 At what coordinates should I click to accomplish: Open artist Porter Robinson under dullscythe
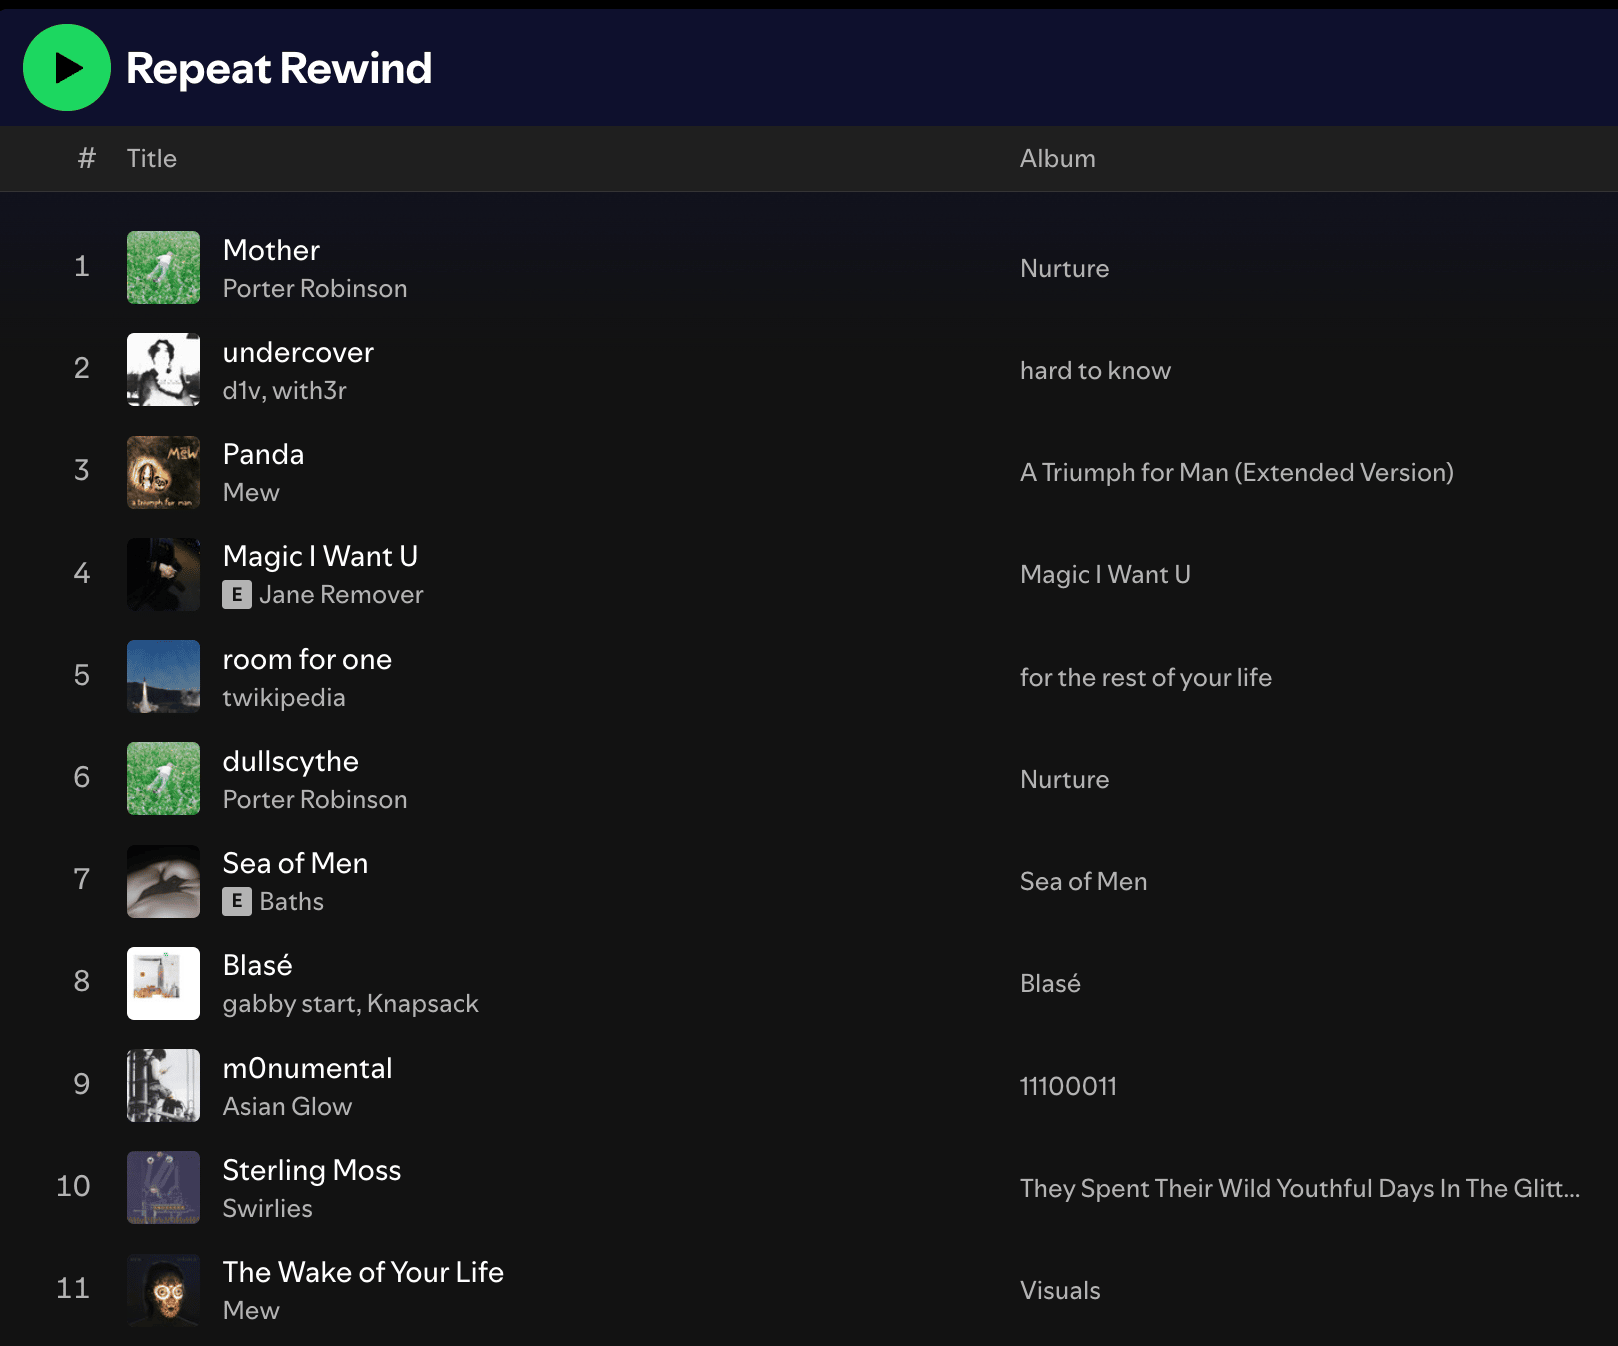click(315, 800)
